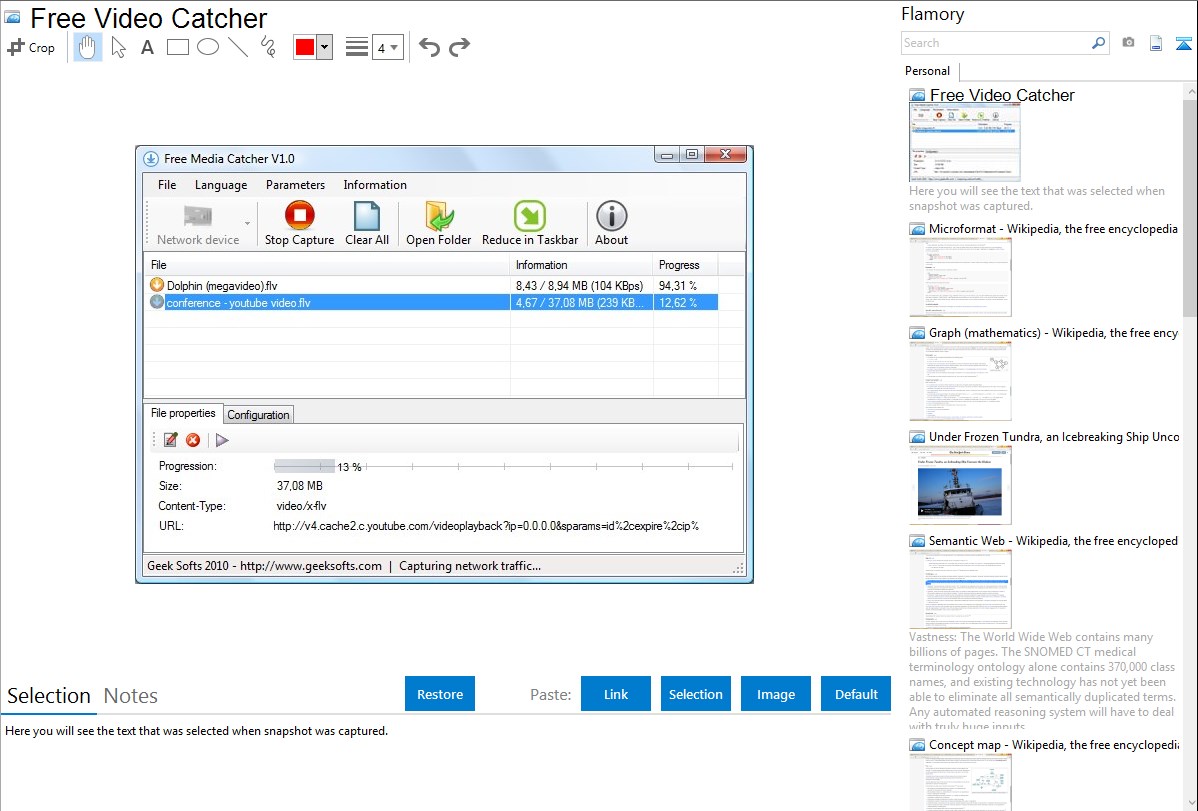Open Under Frozen Tundra snapshot thumbnail
This screenshot has height=811, width=1198.
coord(960,485)
